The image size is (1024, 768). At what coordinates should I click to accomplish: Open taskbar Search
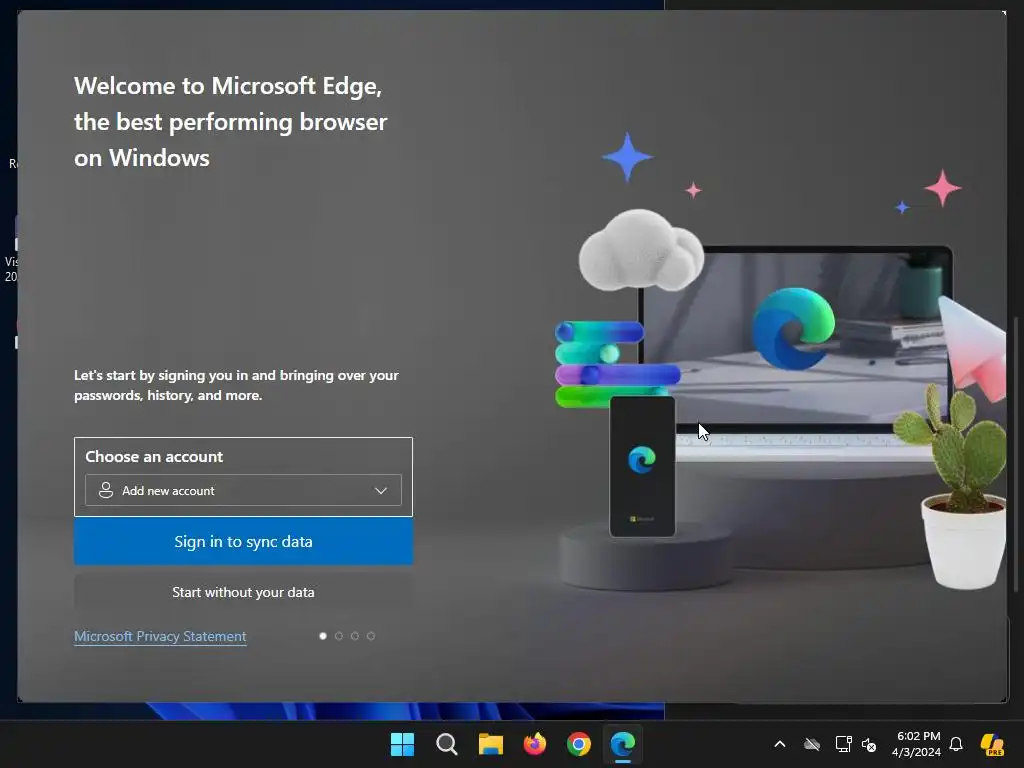(x=447, y=744)
